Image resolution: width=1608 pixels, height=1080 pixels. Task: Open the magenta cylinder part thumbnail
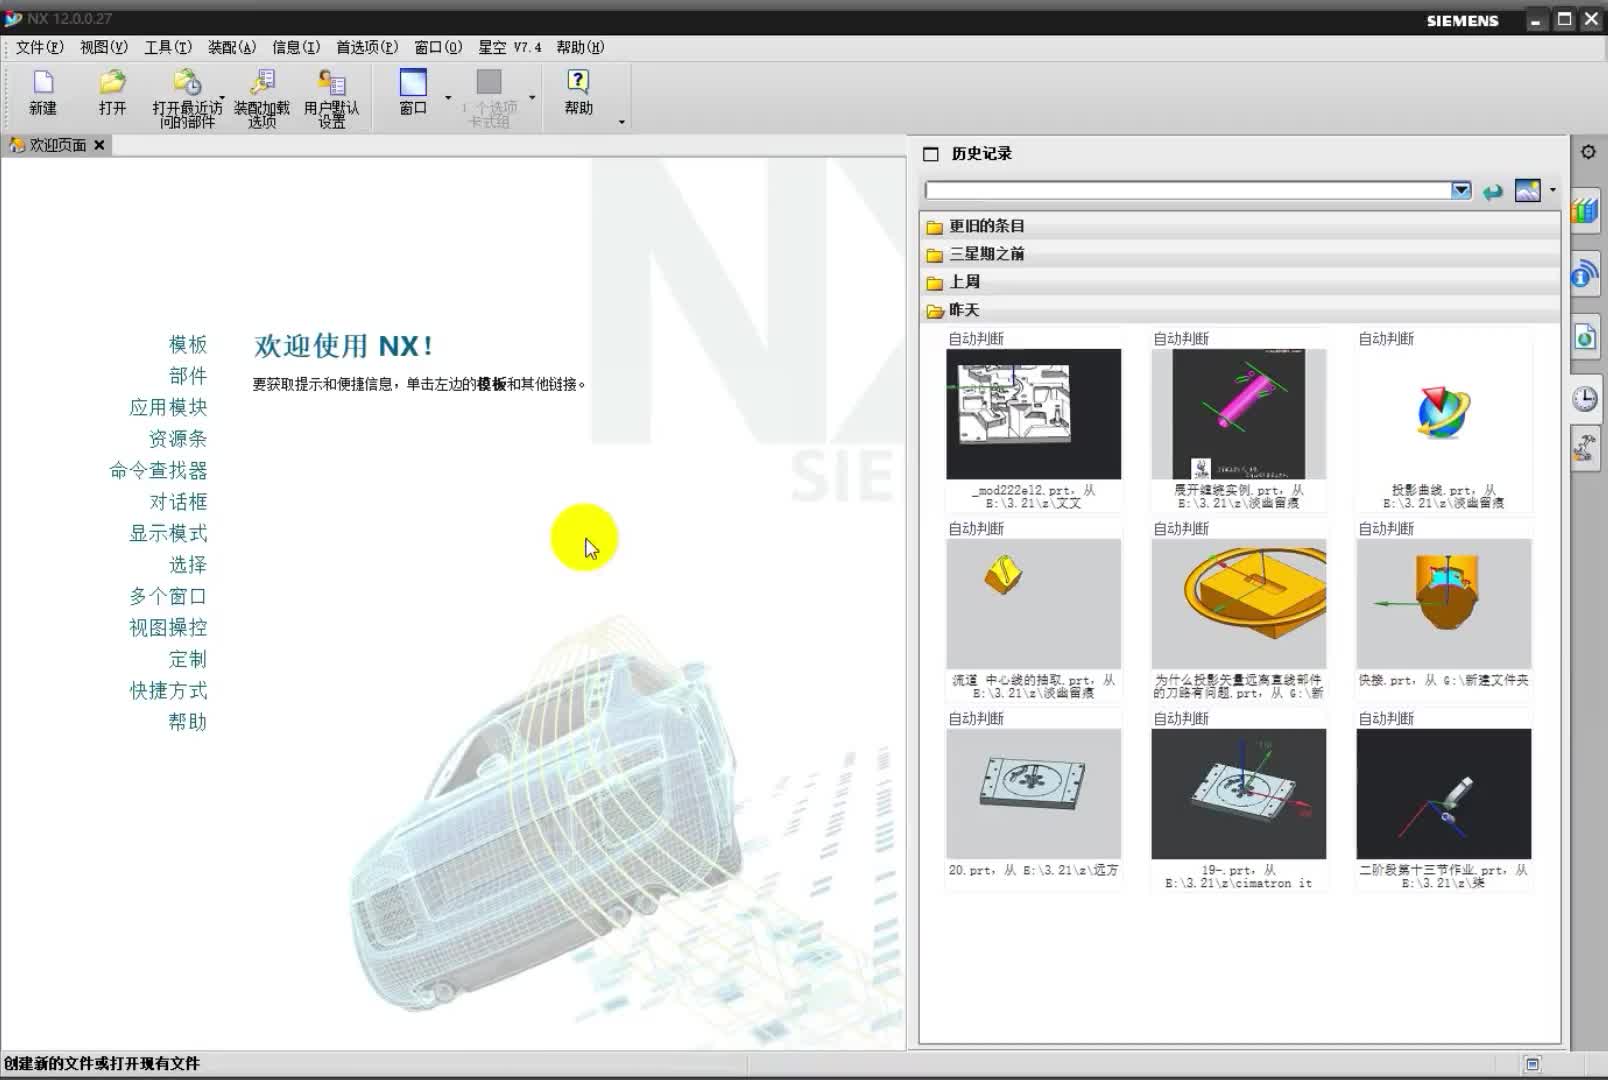pyautogui.click(x=1238, y=414)
